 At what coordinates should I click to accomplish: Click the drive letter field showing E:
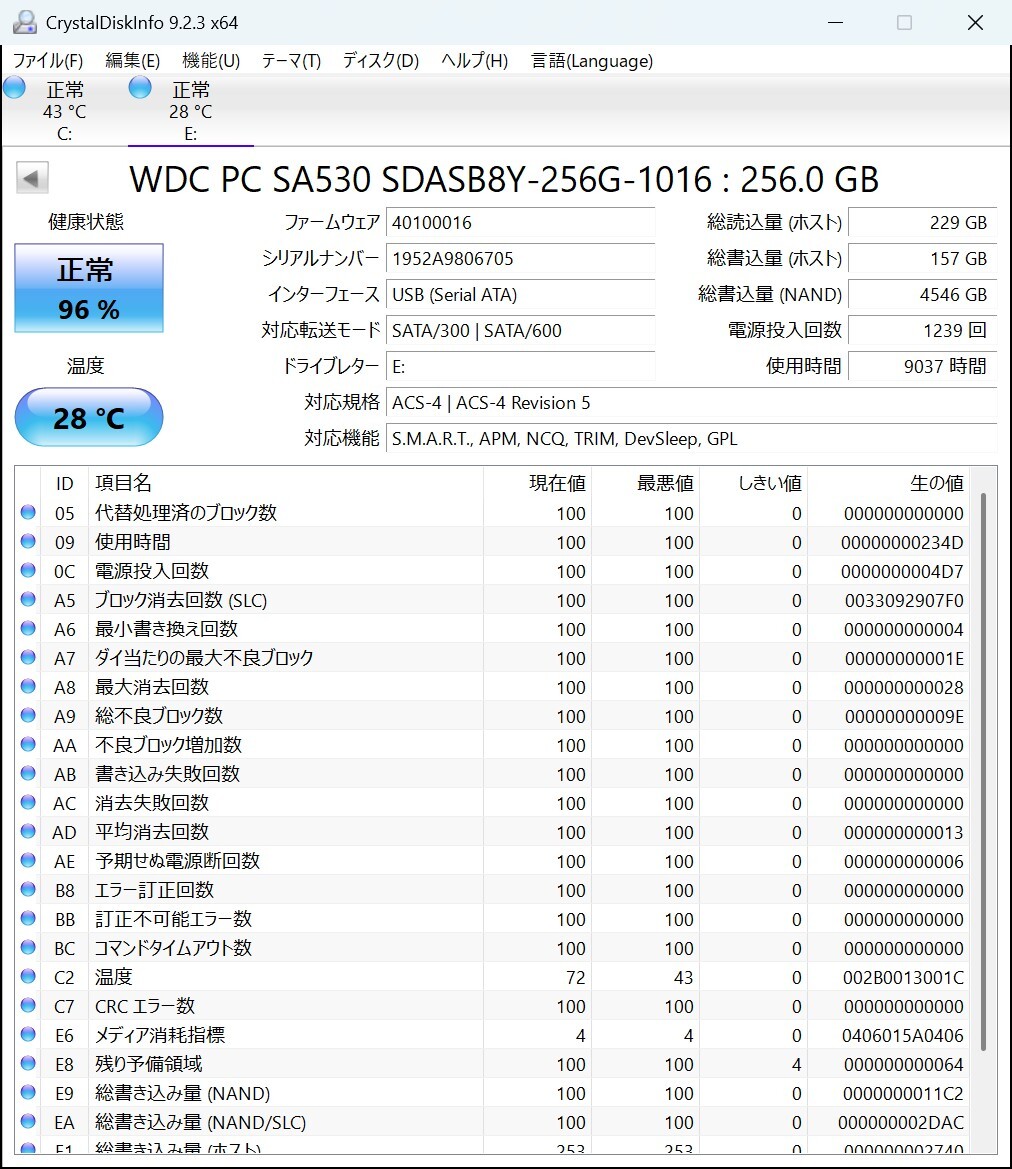point(521,366)
